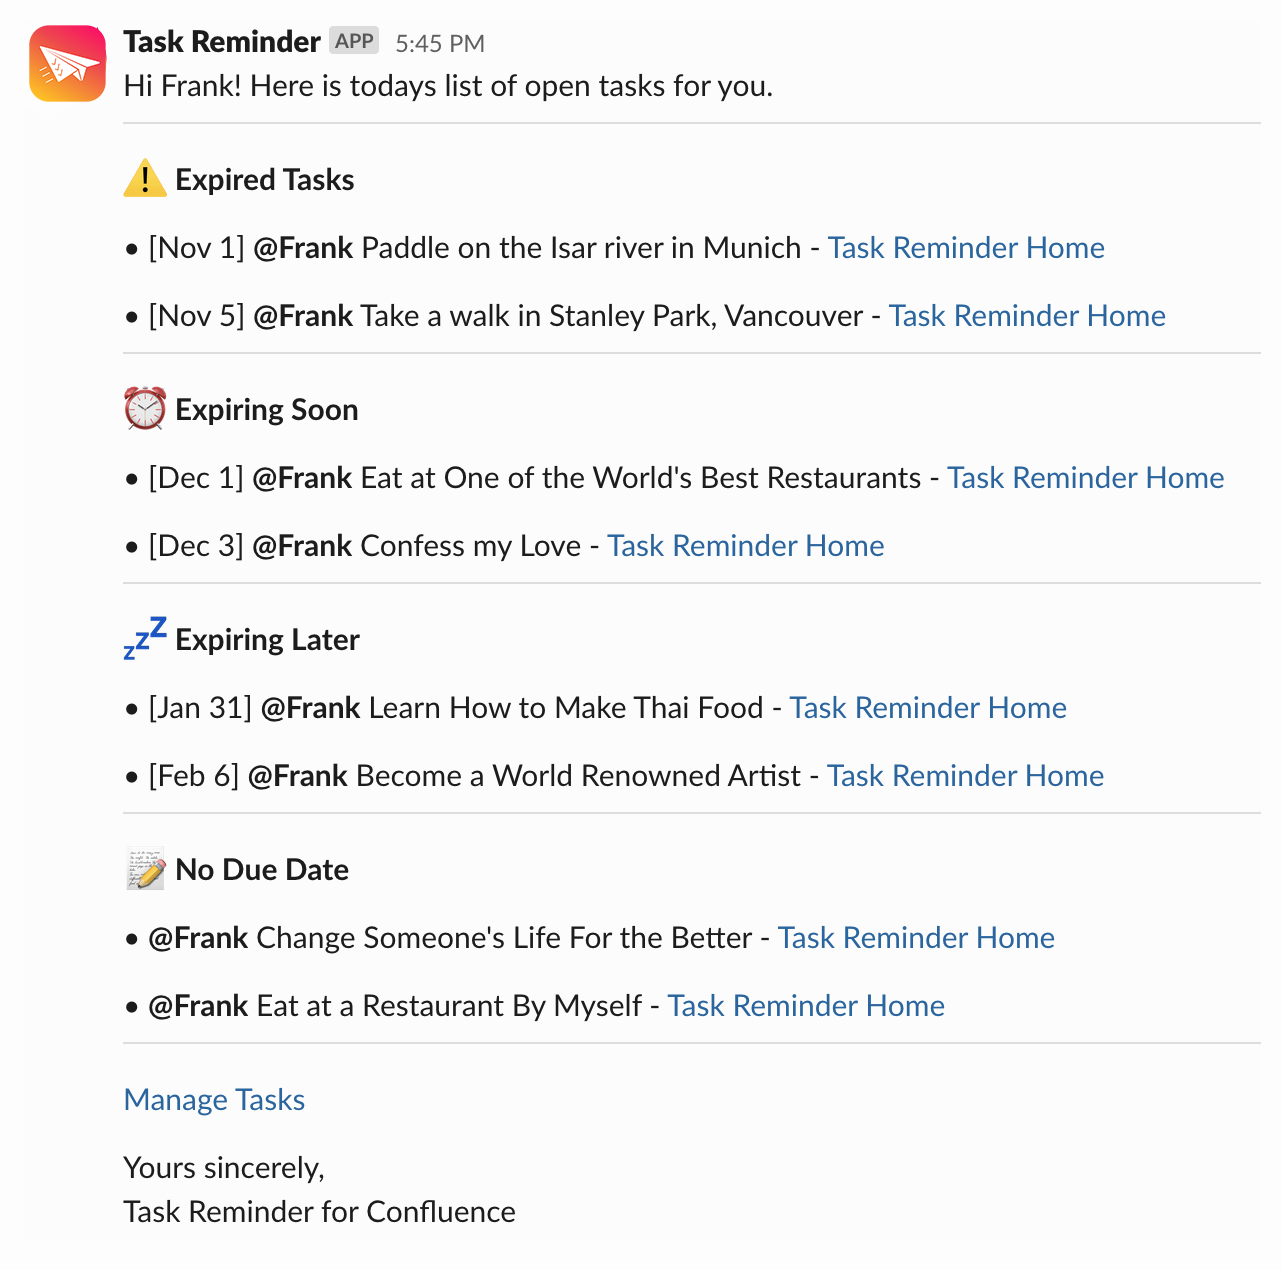
Task: Open Task Reminder Home for Thai Food task
Action: [927, 707]
